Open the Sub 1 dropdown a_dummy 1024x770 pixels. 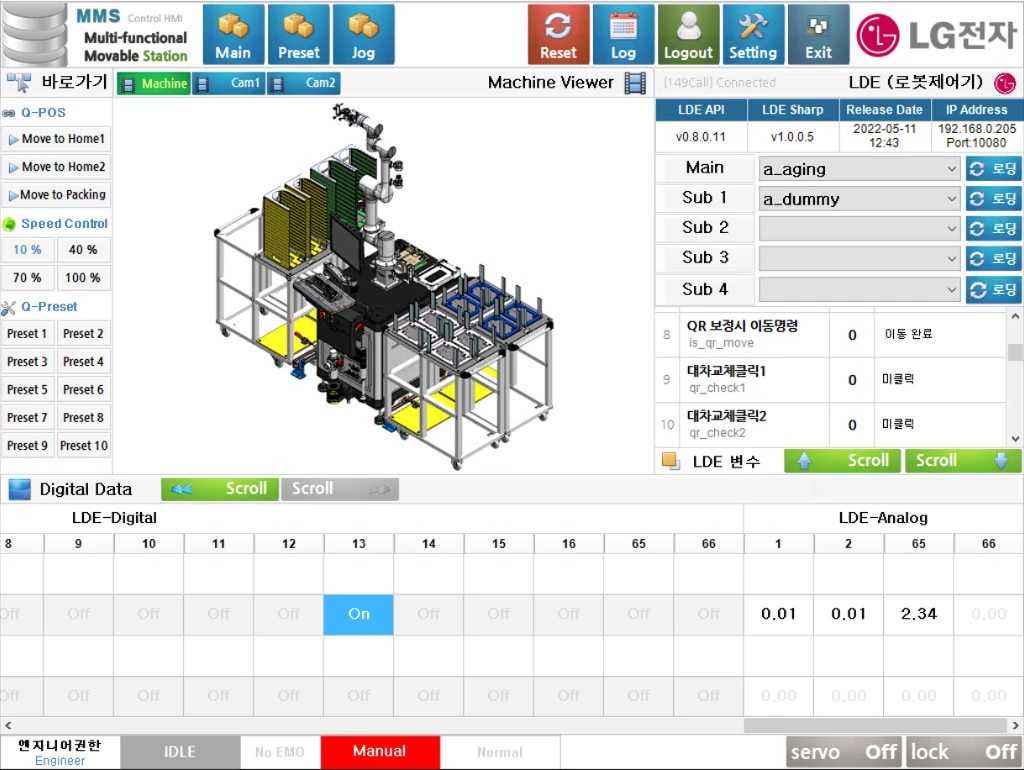point(859,199)
